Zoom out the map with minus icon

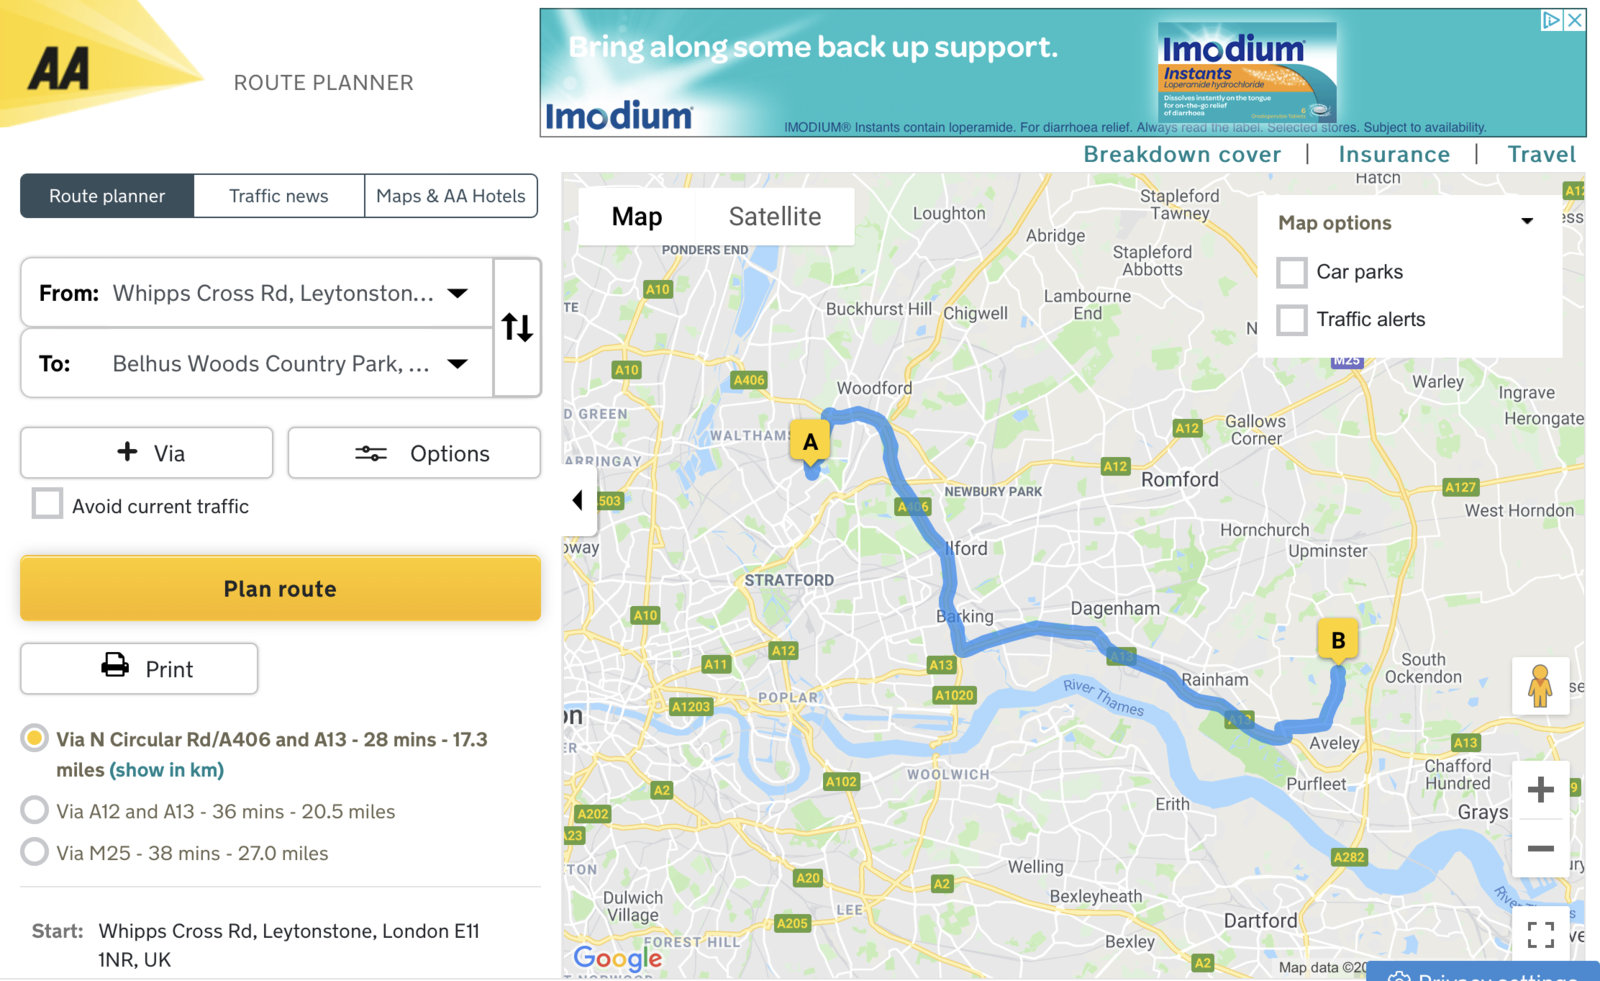click(x=1540, y=849)
